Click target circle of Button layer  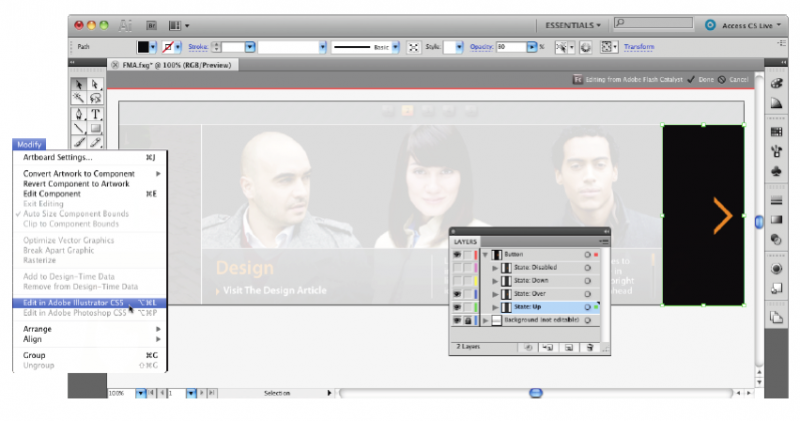(x=588, y=254)
